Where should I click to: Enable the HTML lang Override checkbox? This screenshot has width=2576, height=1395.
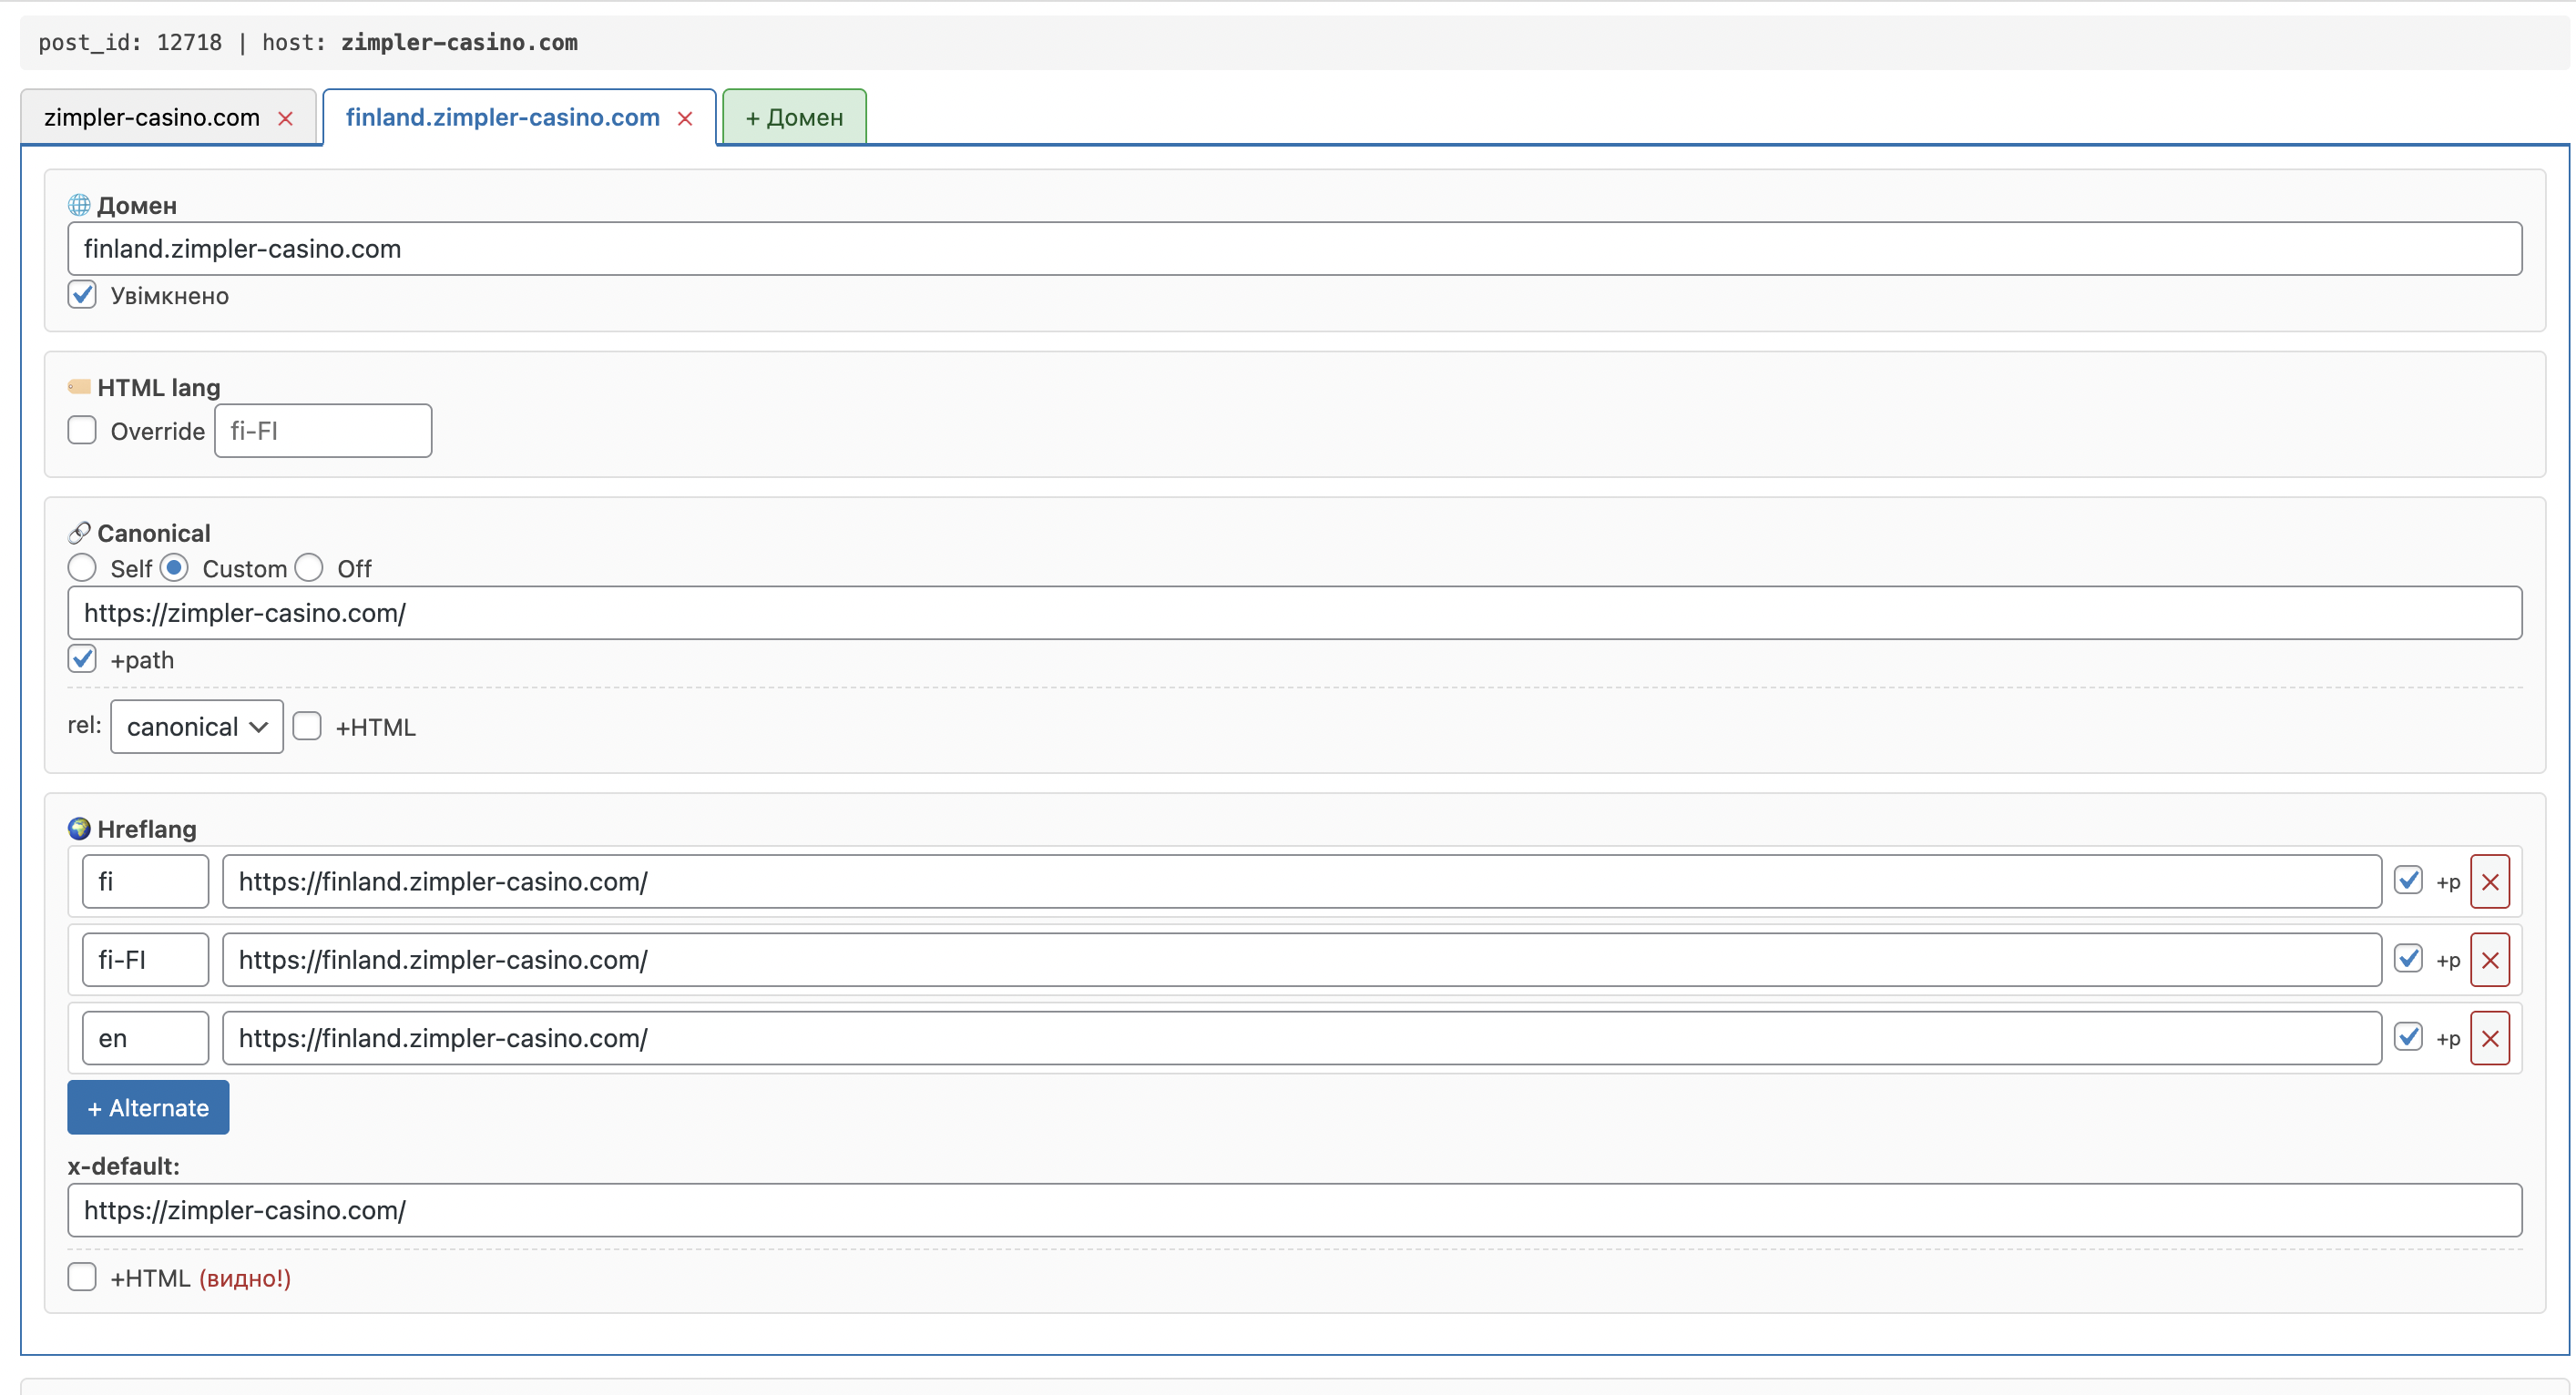pos(82,430)
